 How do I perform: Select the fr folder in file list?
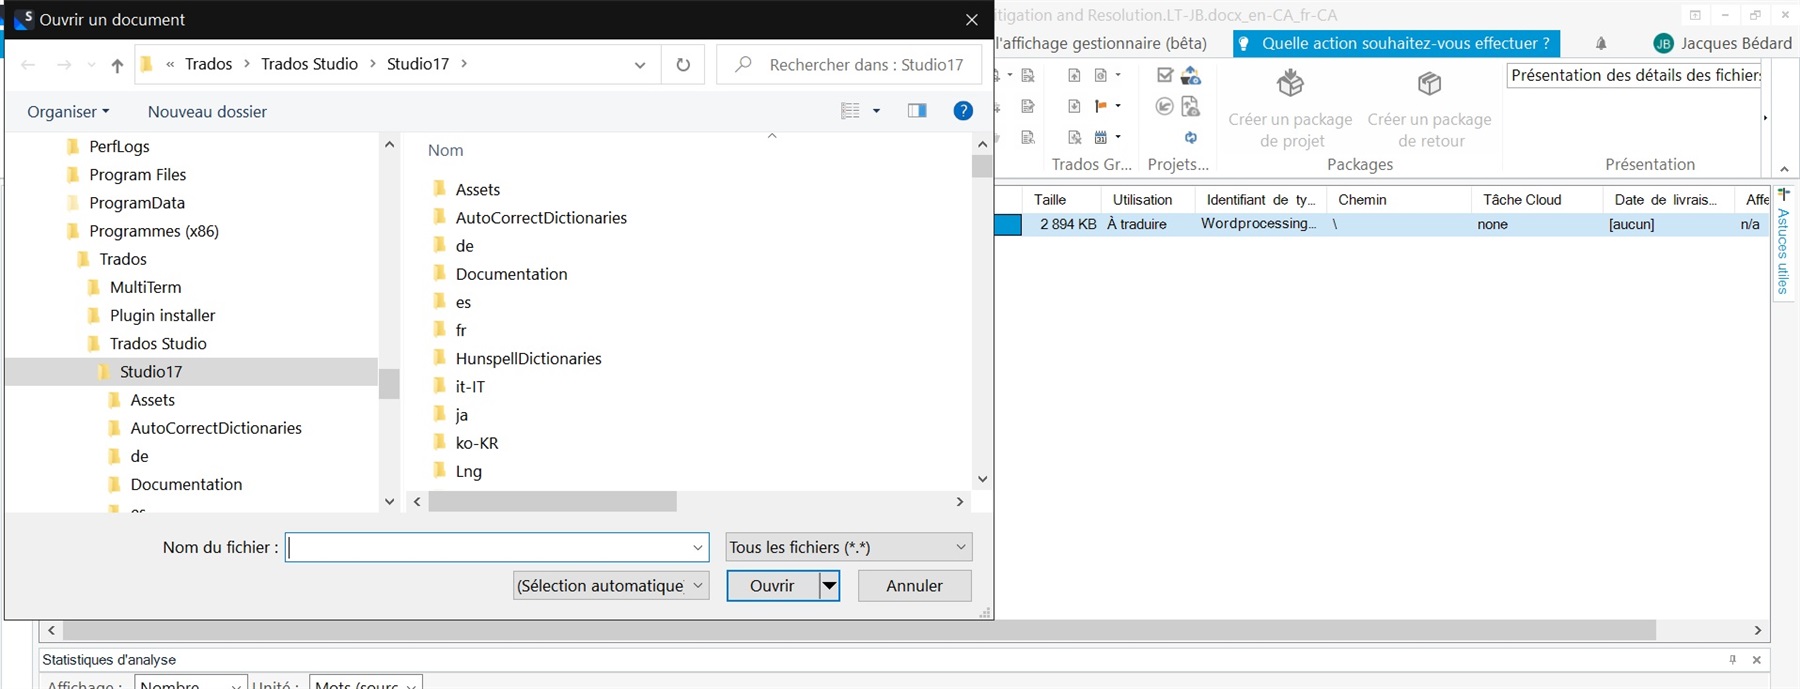pos(460,330)
